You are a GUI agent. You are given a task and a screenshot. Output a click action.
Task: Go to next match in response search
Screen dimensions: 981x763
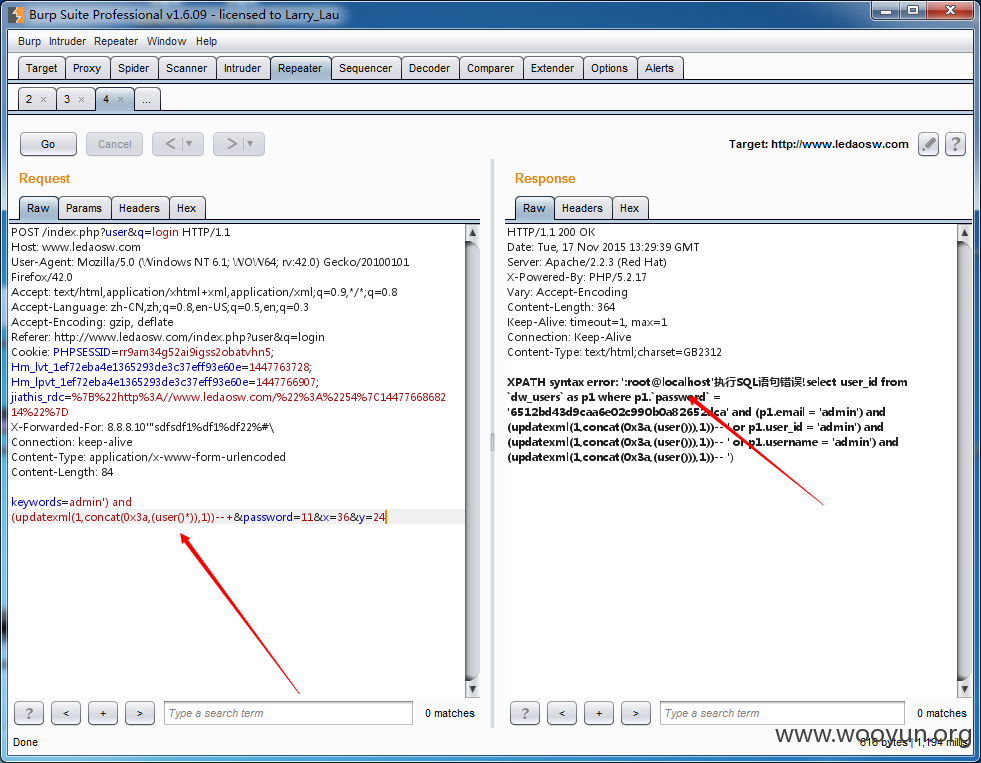click(636, 713)
